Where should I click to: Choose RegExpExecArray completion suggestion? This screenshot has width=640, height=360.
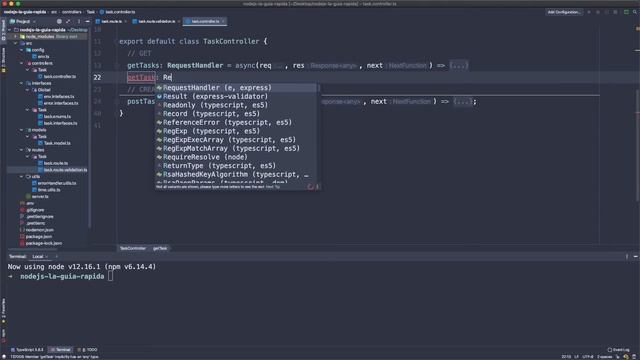click(236, 140)
